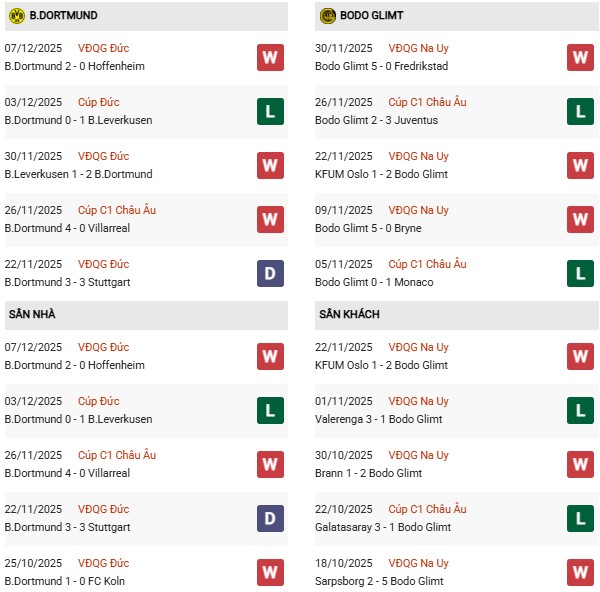
Task: Click the D badge for Dortmund 3-3 Stuttgart under Sân Nhà
Action: [x=270, y=518]
